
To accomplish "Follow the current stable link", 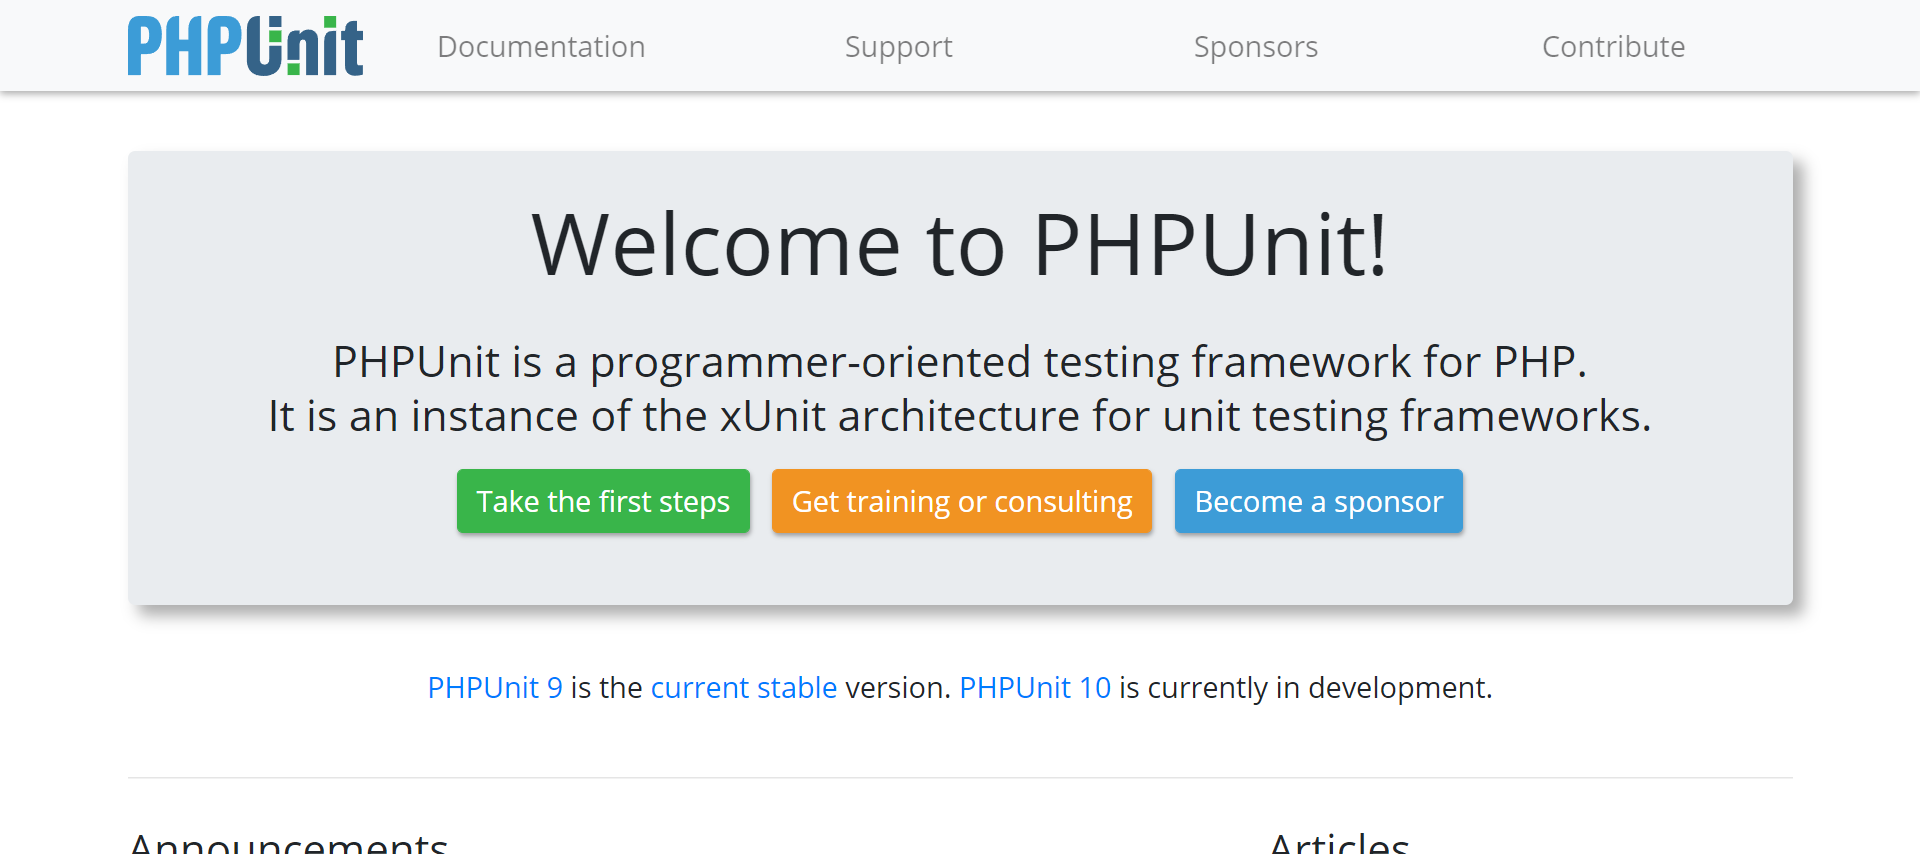I will tap(744, 688).
